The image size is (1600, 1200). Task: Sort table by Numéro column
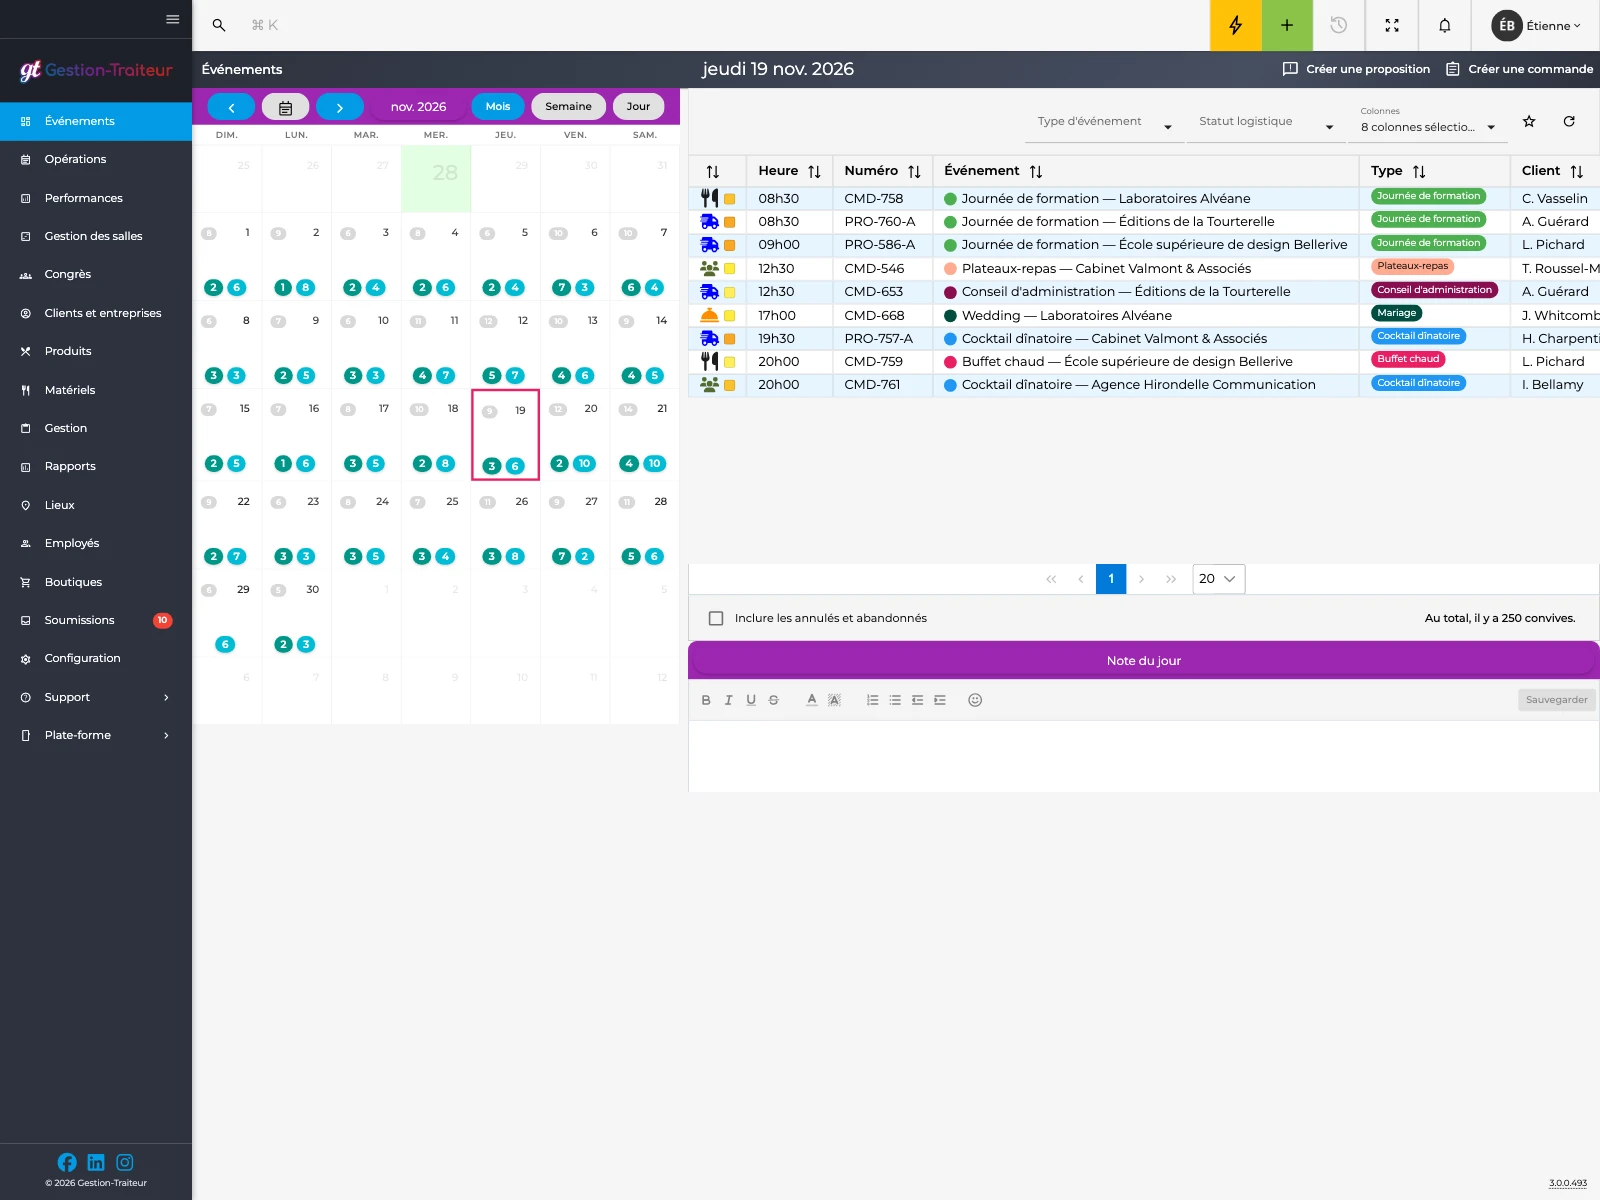(x=914, y=171)
